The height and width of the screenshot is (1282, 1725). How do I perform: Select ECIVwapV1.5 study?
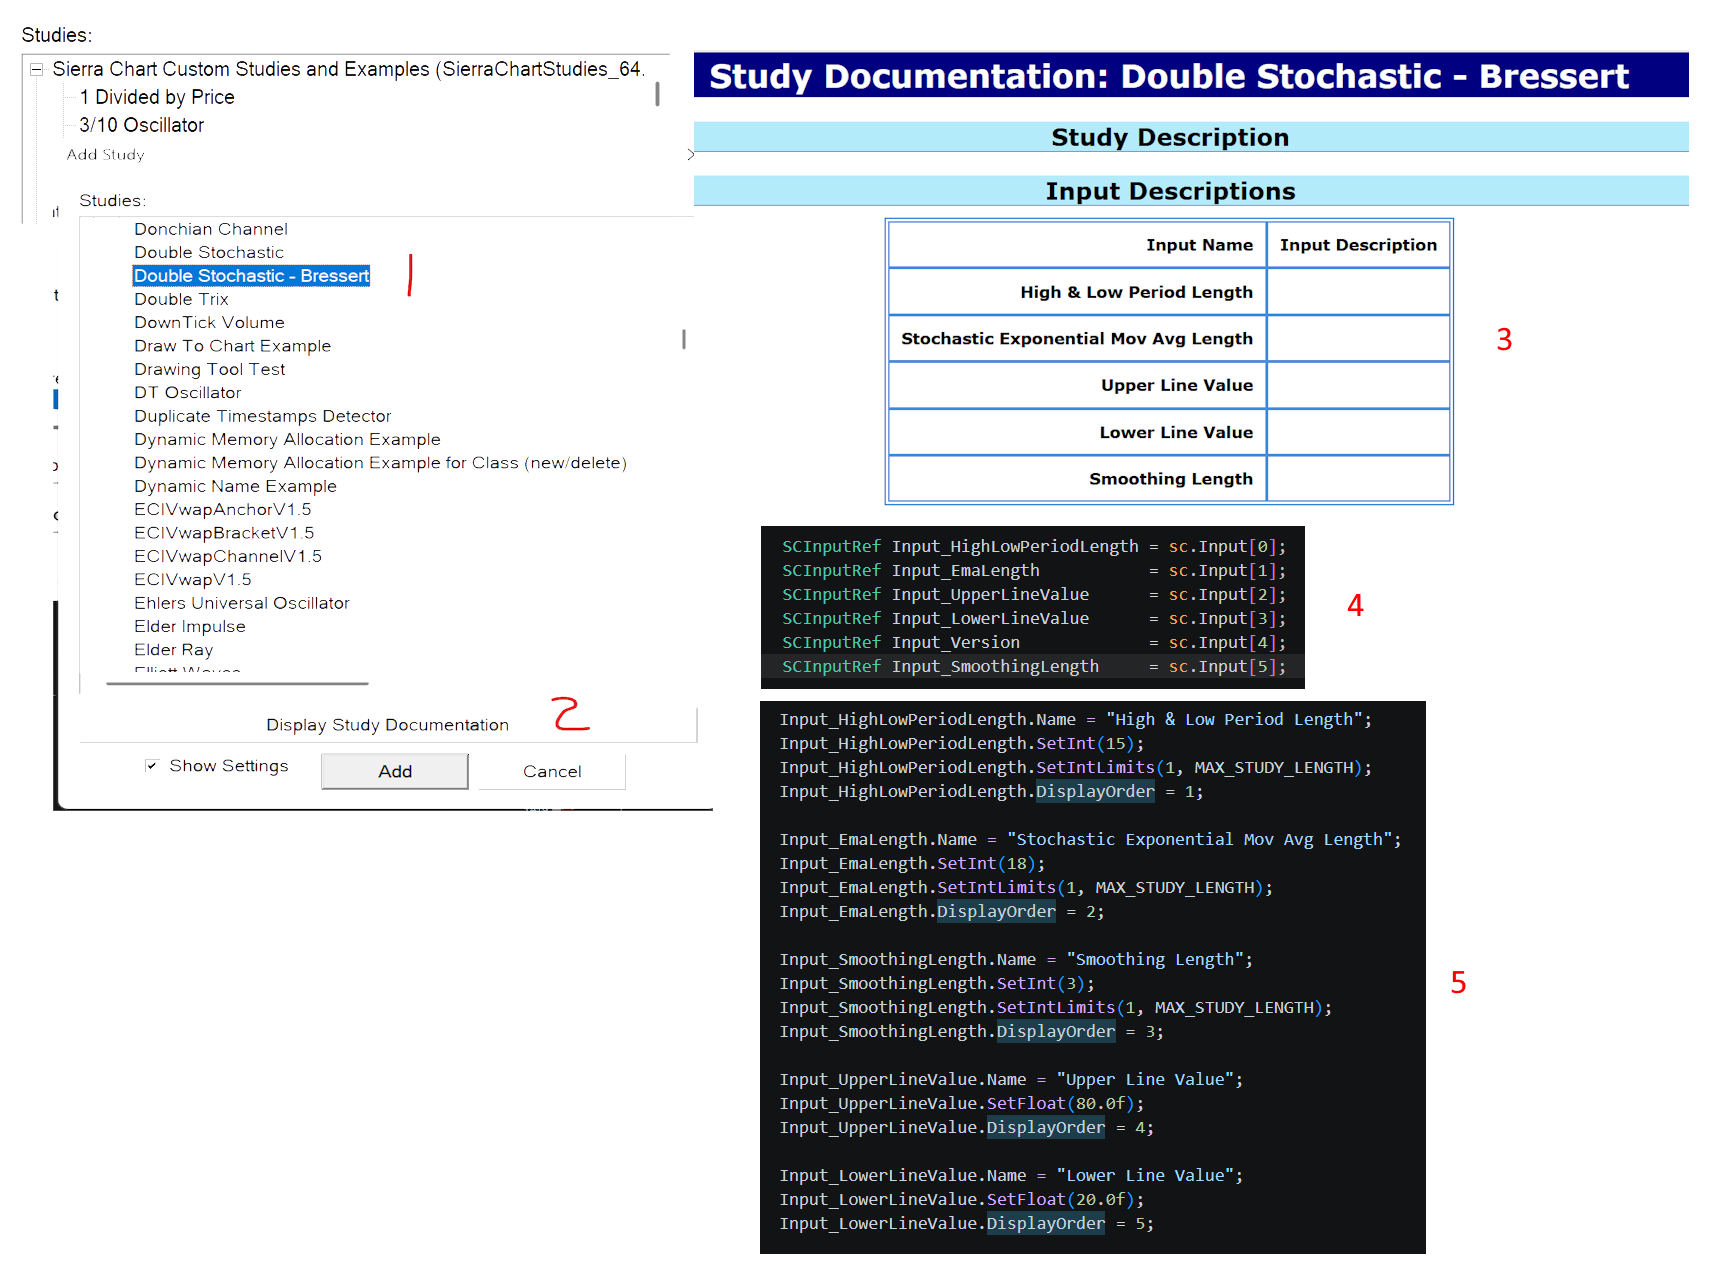(193, 579)
